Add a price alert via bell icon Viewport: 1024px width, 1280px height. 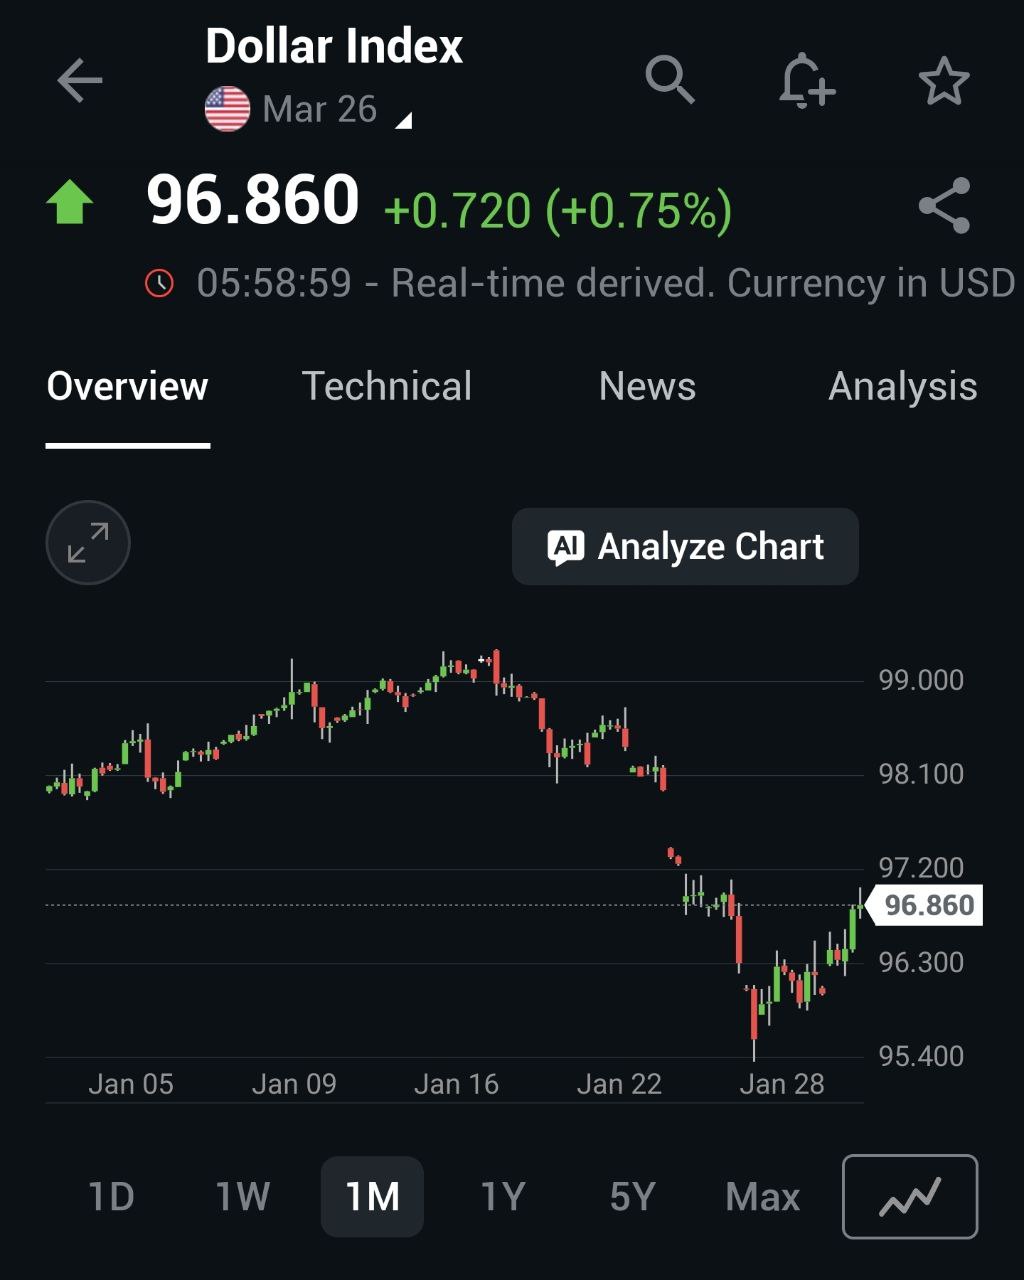[806, 80]
